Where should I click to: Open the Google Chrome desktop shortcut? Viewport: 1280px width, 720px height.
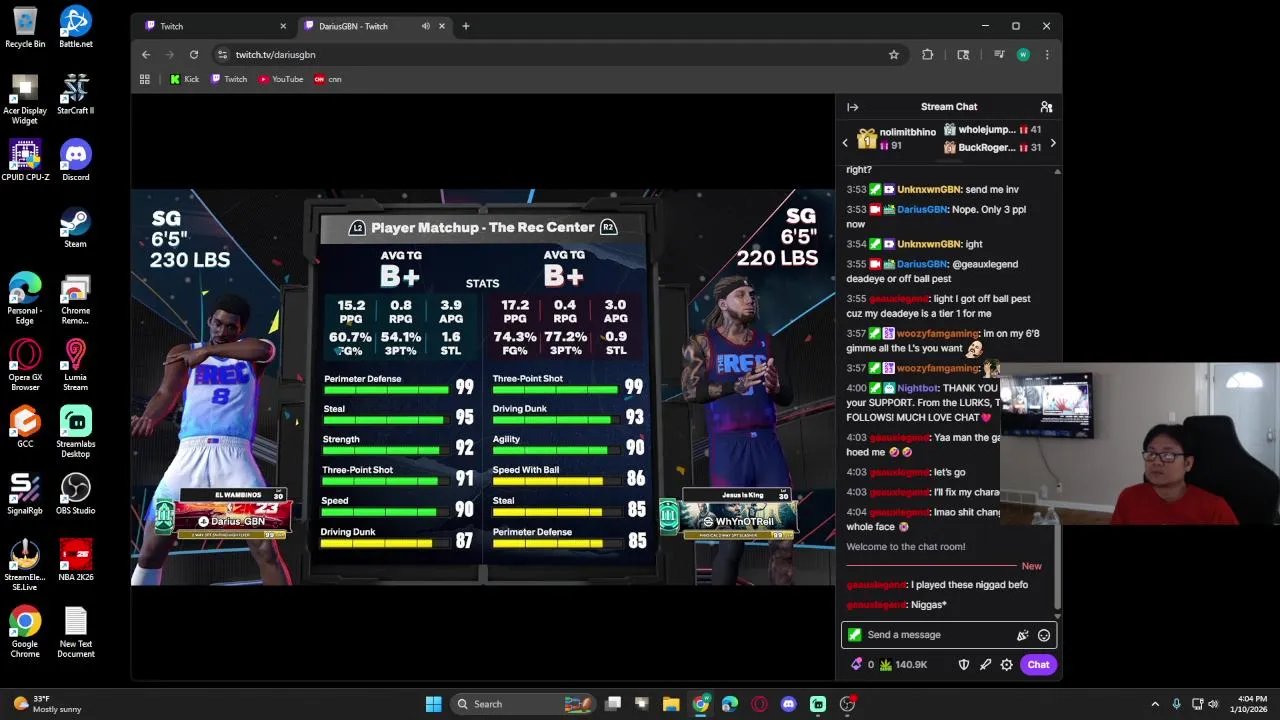[x=25, y=632]
